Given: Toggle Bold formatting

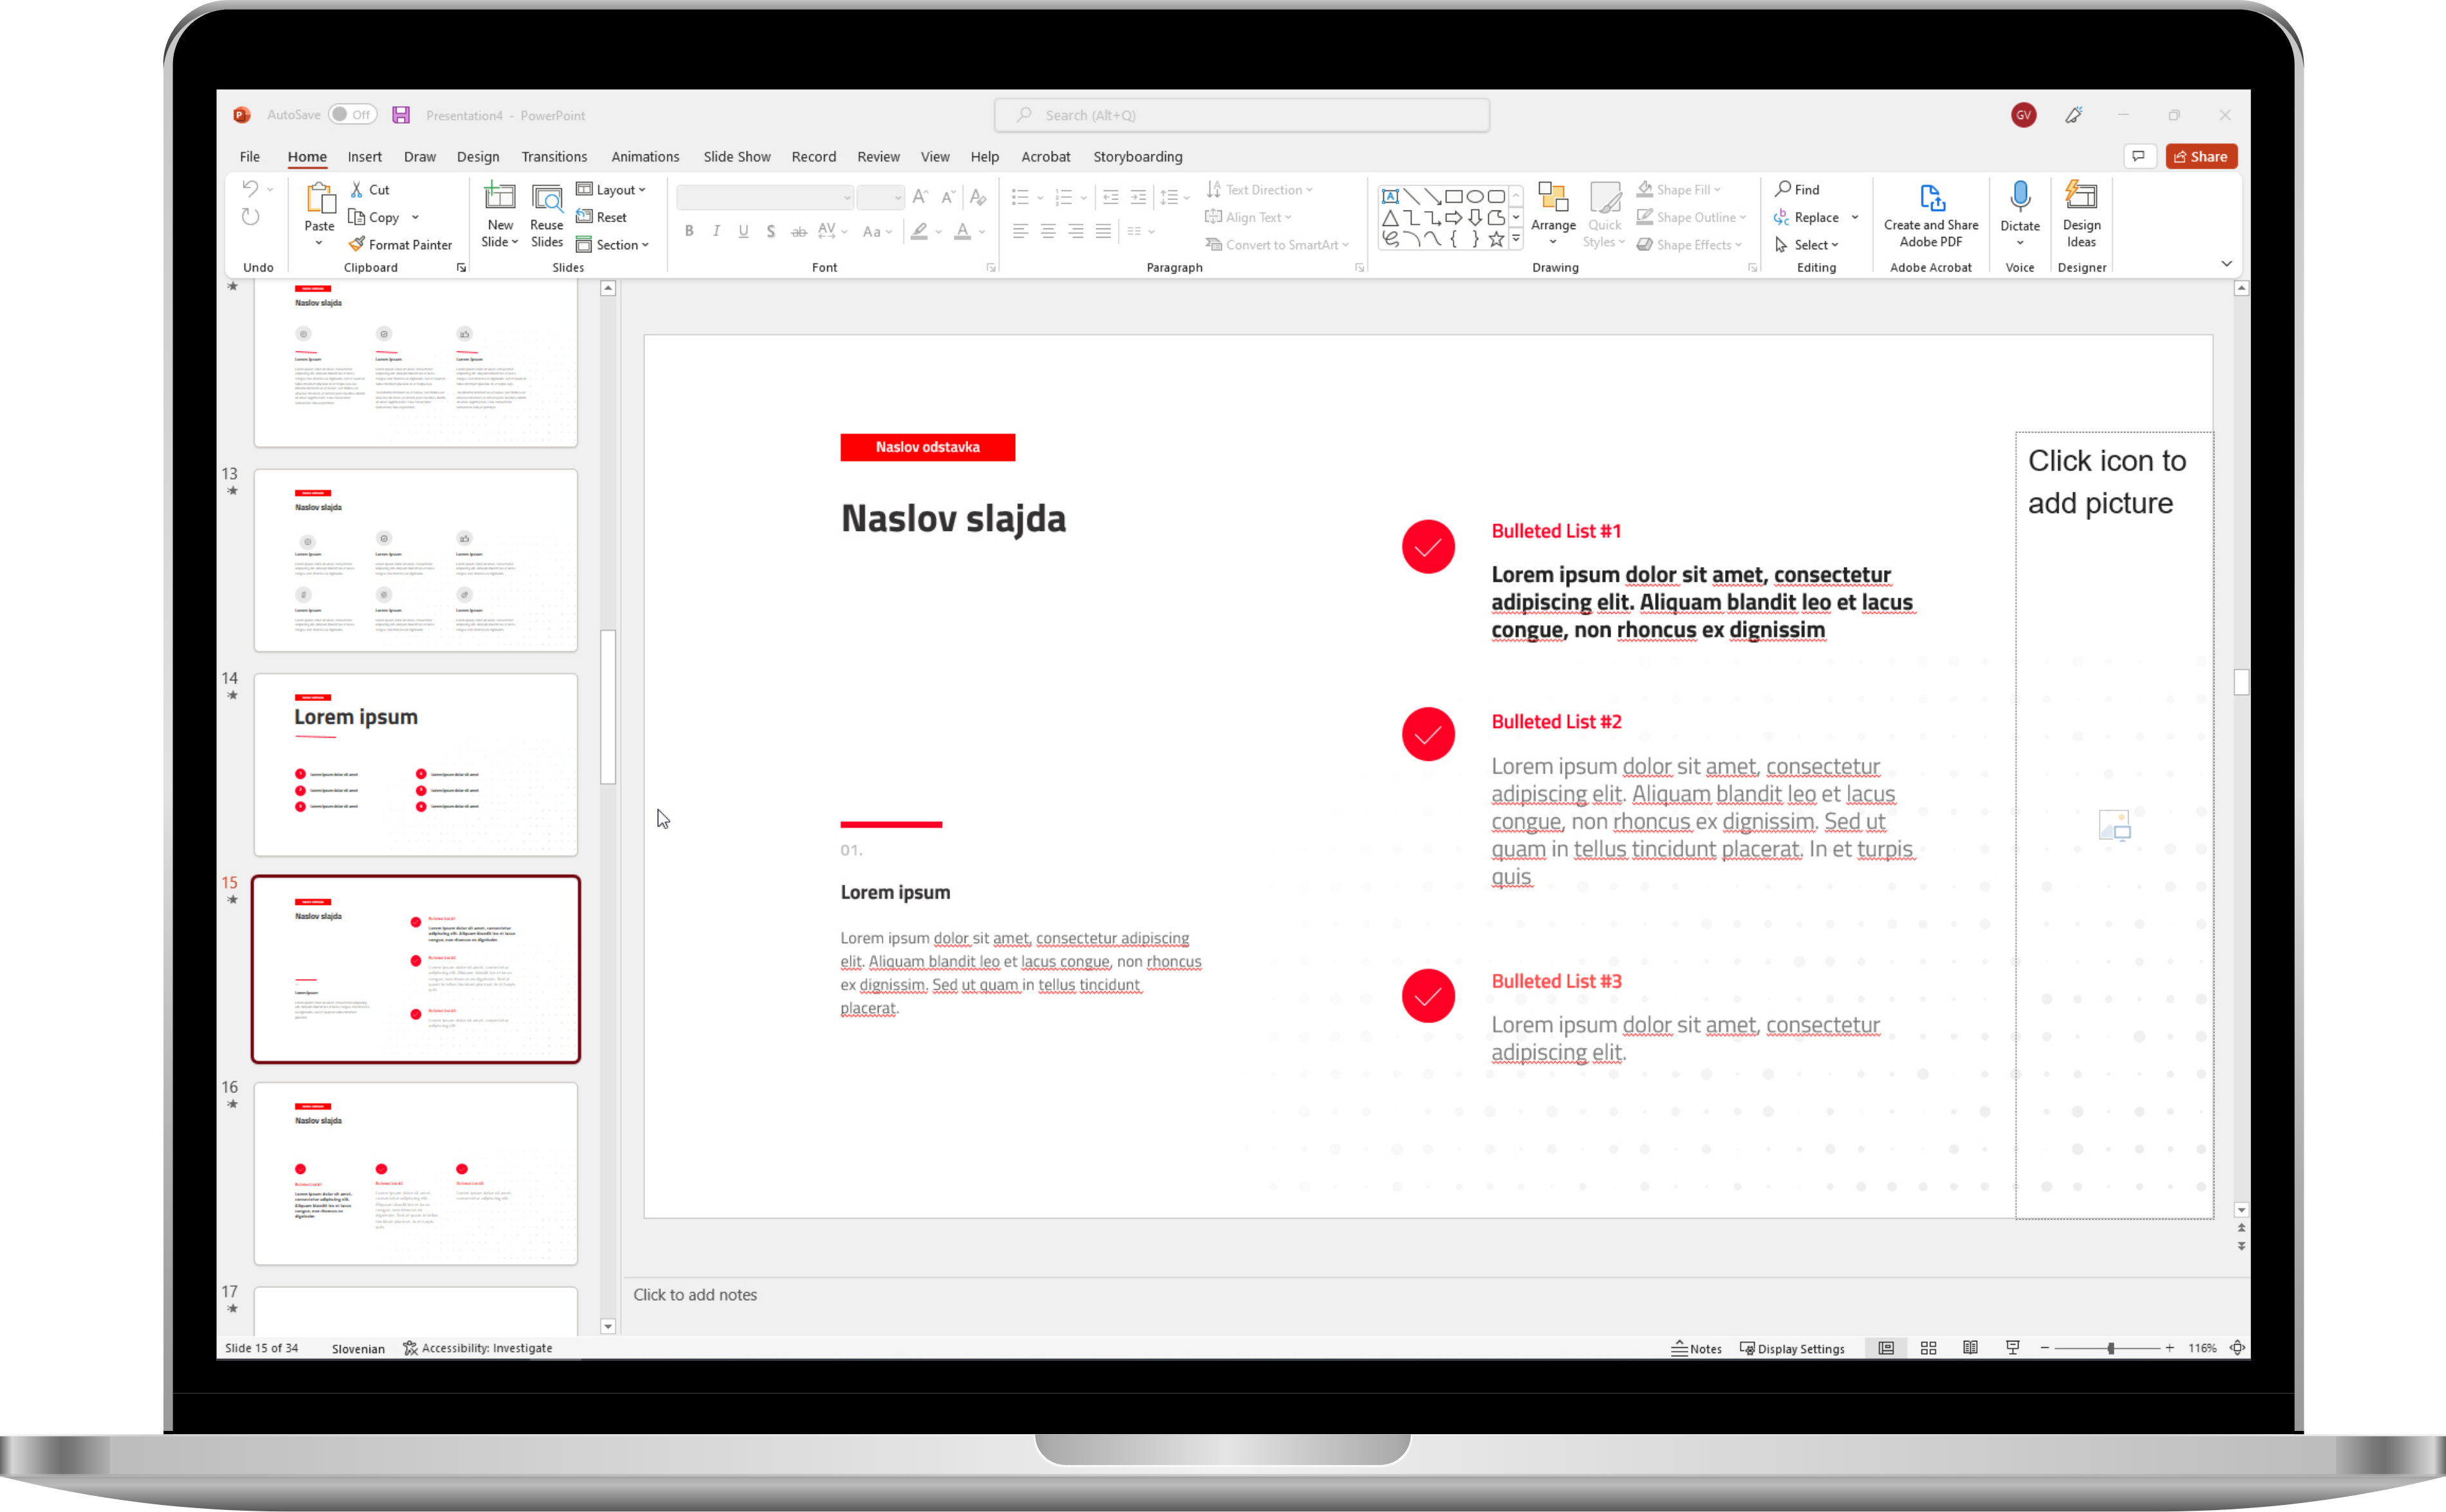Looking at the screenshot, I should [x=689, y=231].
